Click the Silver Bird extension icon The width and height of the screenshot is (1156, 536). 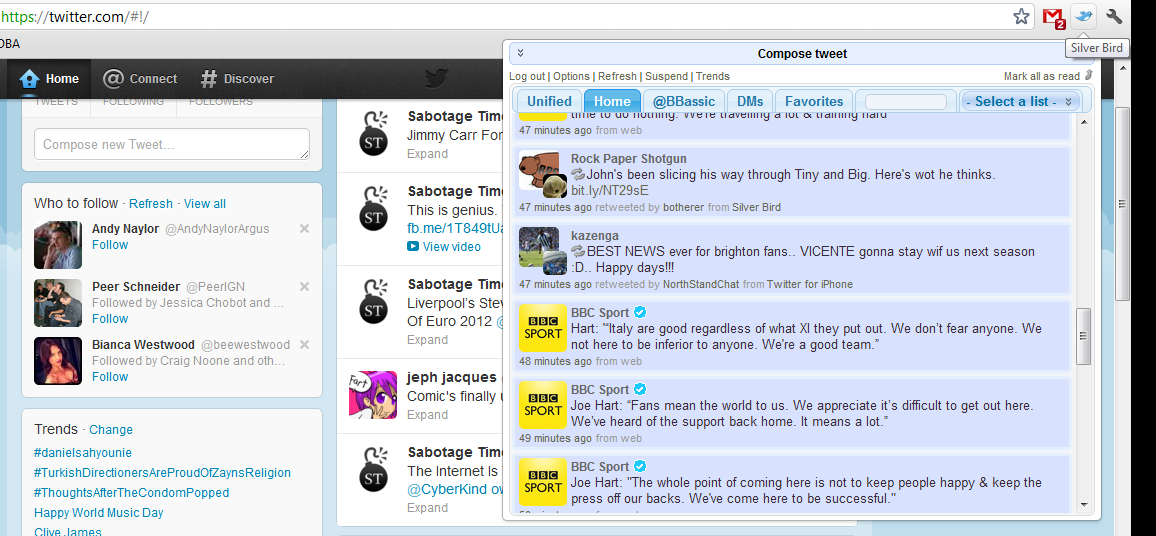(x=1083, y=15)
